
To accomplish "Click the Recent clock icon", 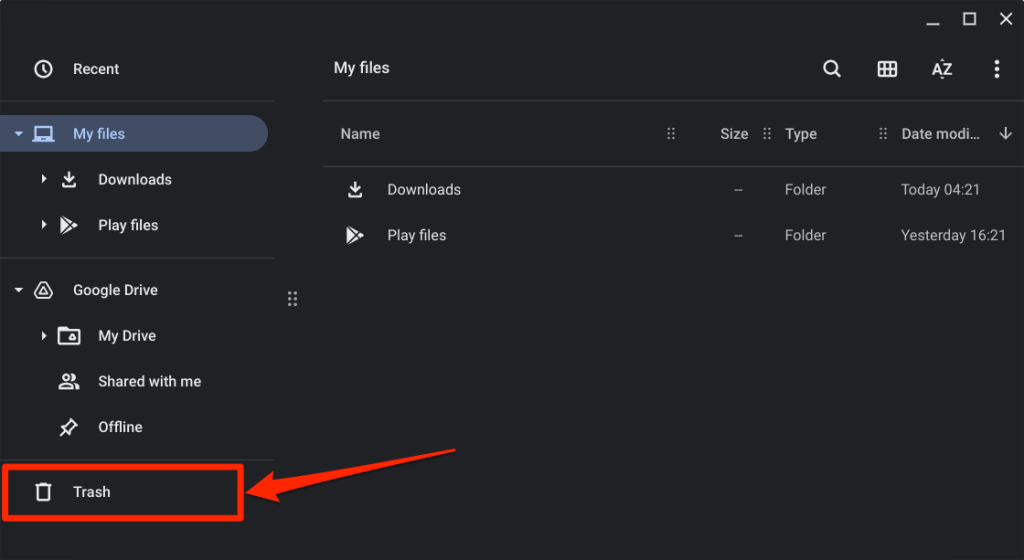I will [43, 69].
